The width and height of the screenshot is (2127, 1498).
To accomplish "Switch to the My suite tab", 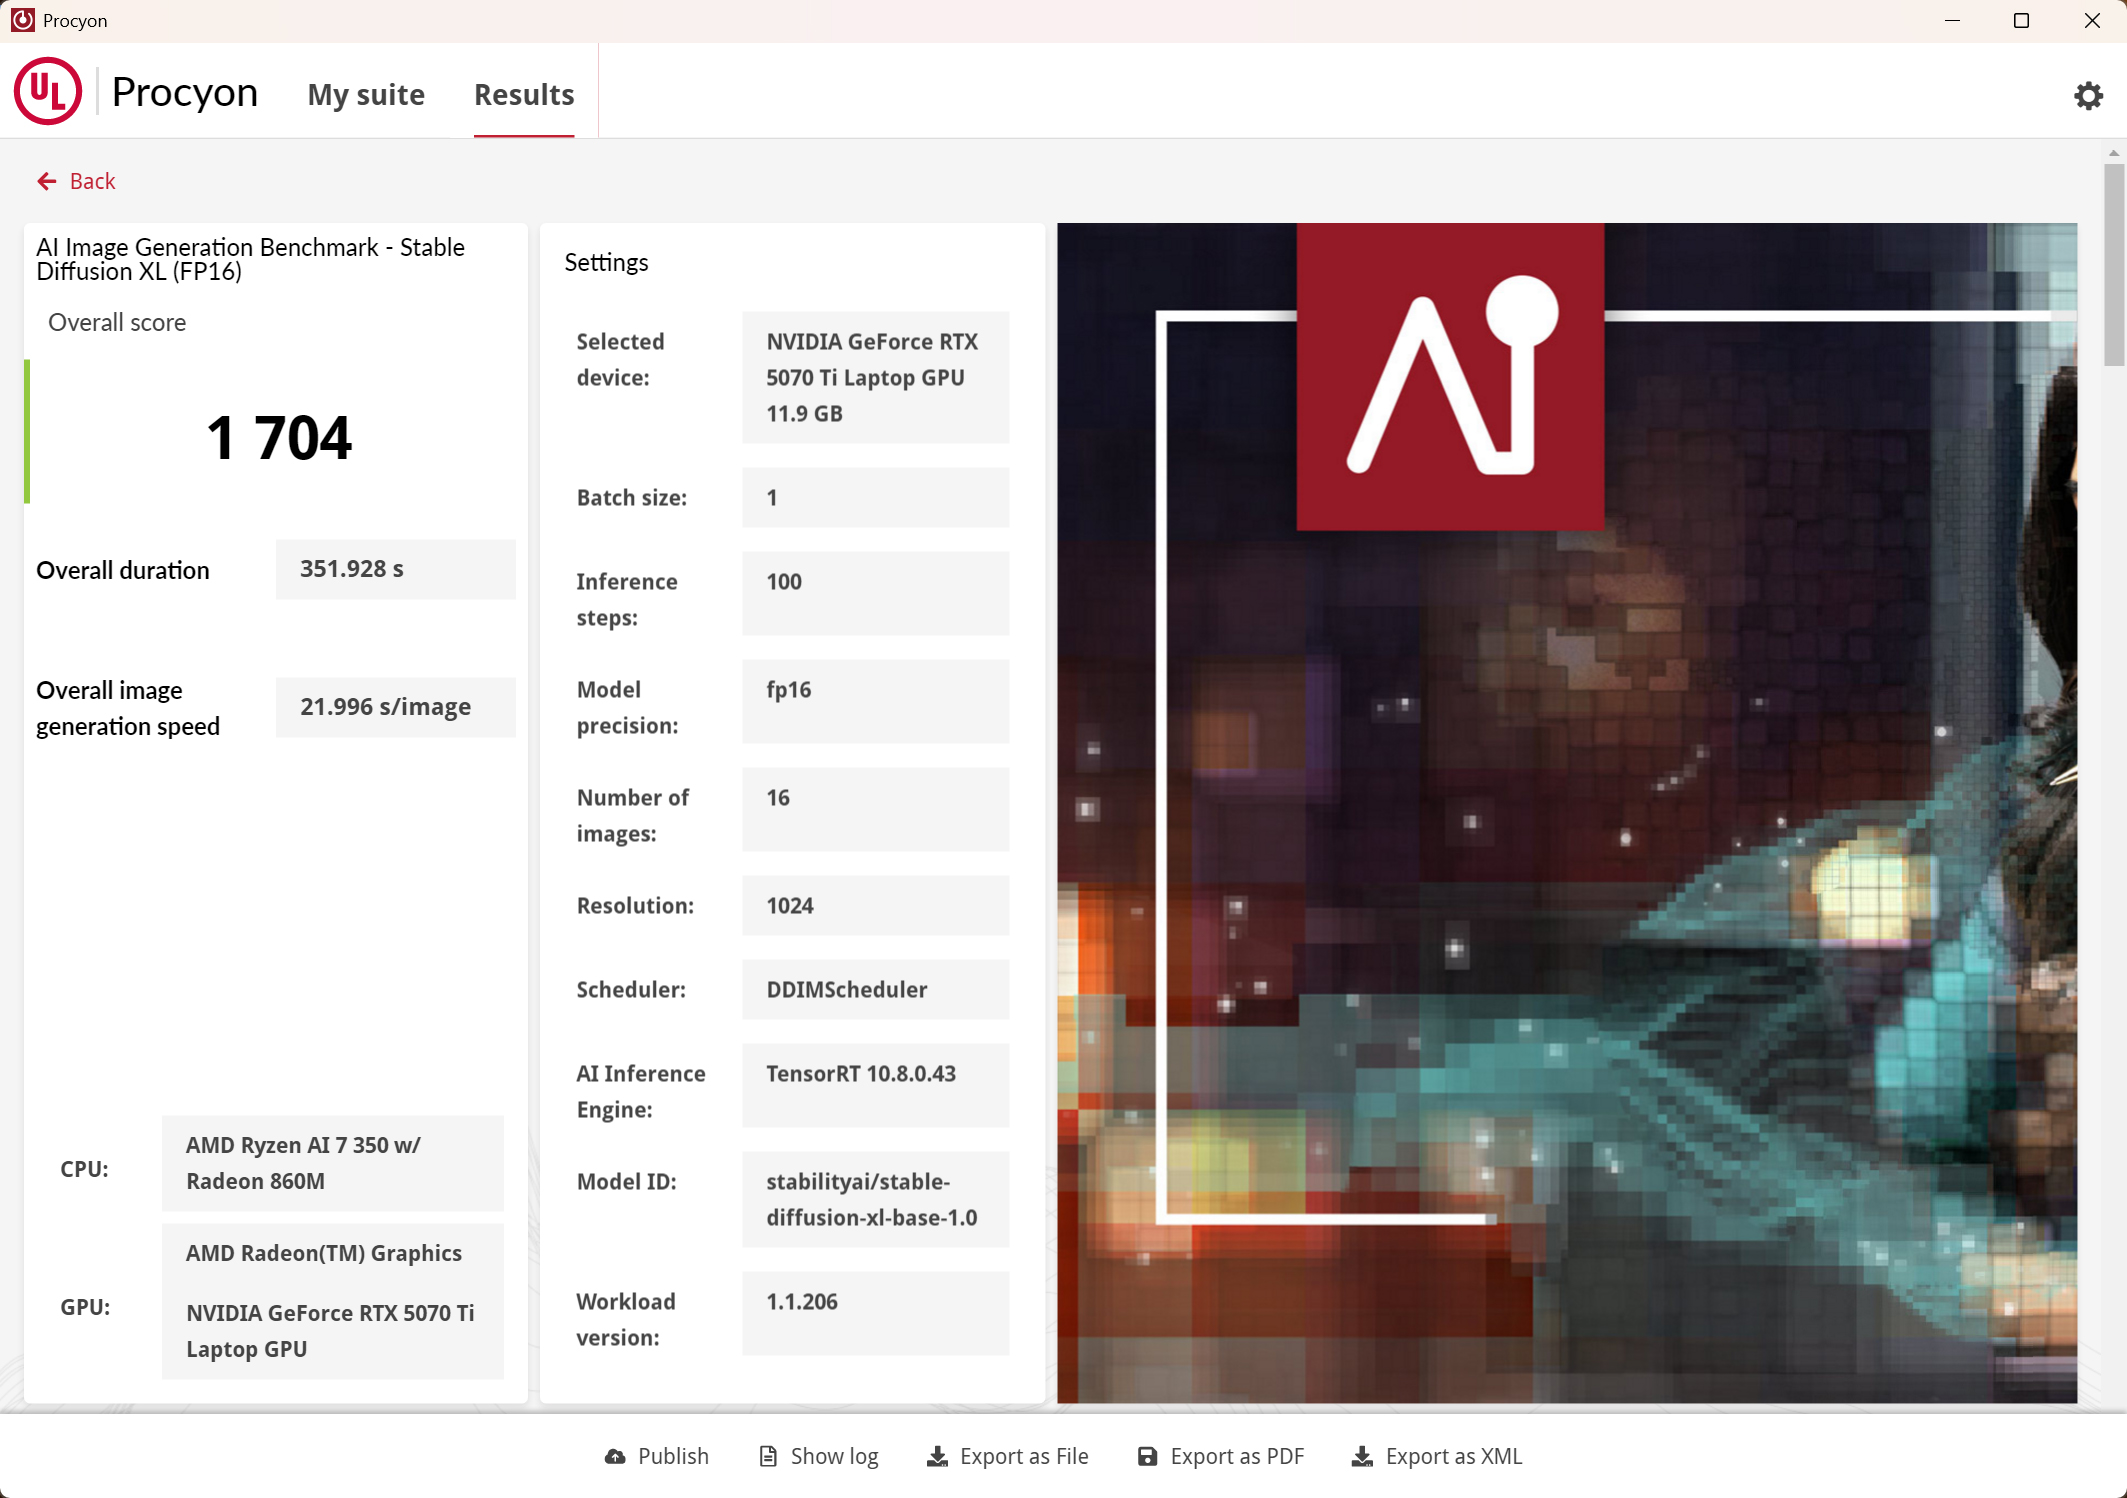I will pyautogui.click(x=365, y=94).
